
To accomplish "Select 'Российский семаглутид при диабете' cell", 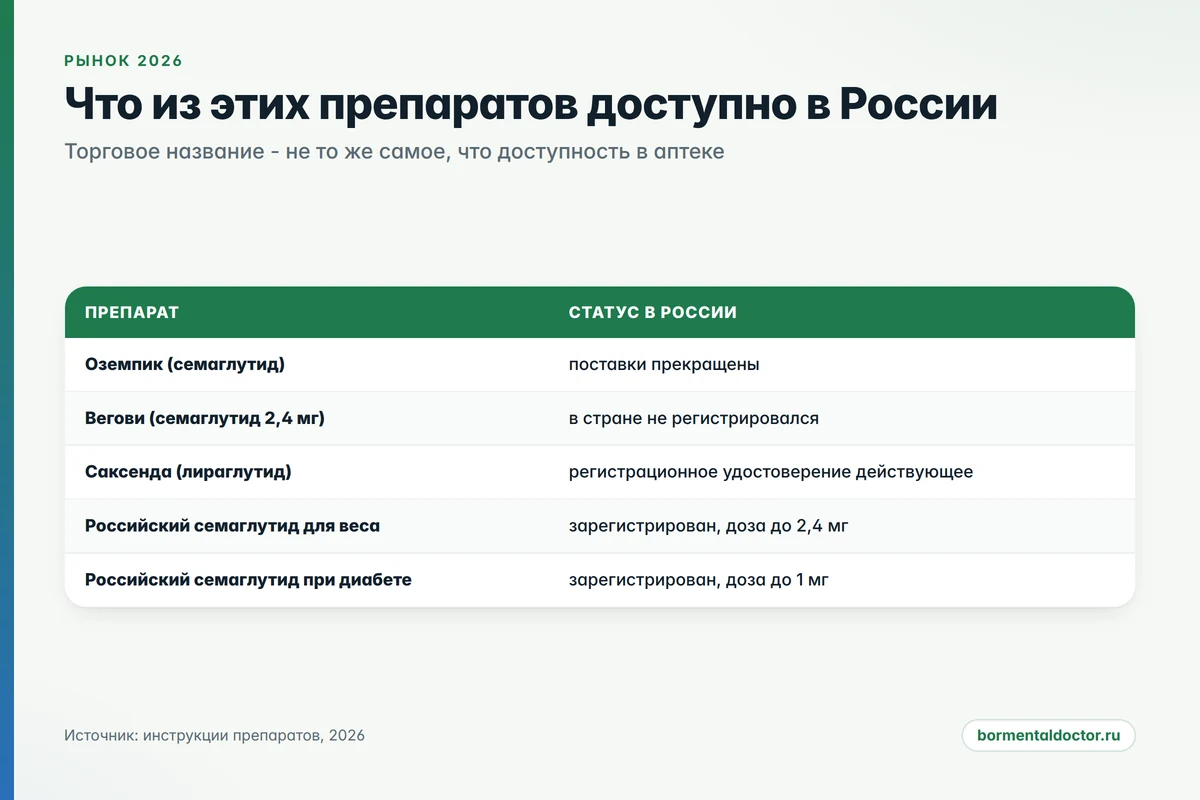I will (x=248, y=580).
